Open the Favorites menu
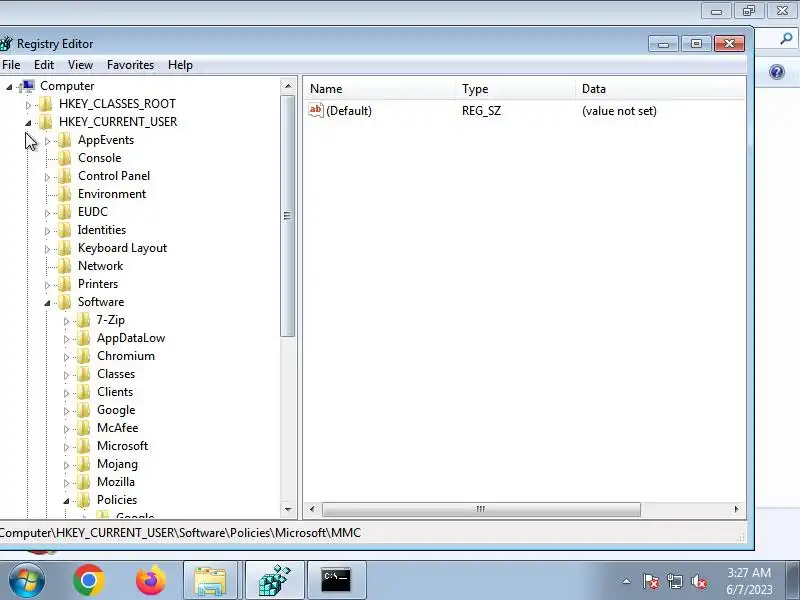This screenshot has width=800, height=600. [130, 65]
